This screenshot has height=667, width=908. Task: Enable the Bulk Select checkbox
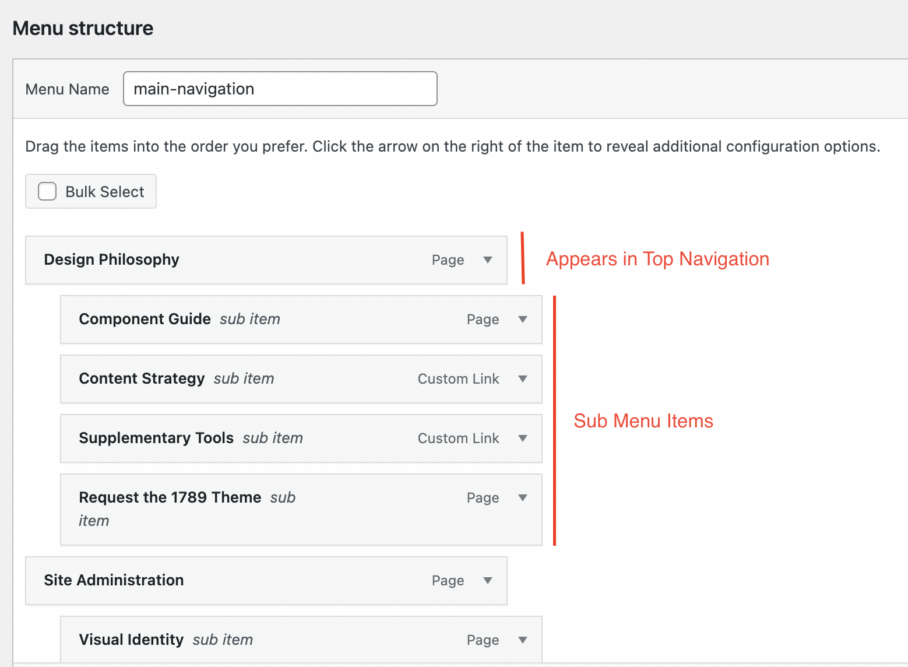47,192
